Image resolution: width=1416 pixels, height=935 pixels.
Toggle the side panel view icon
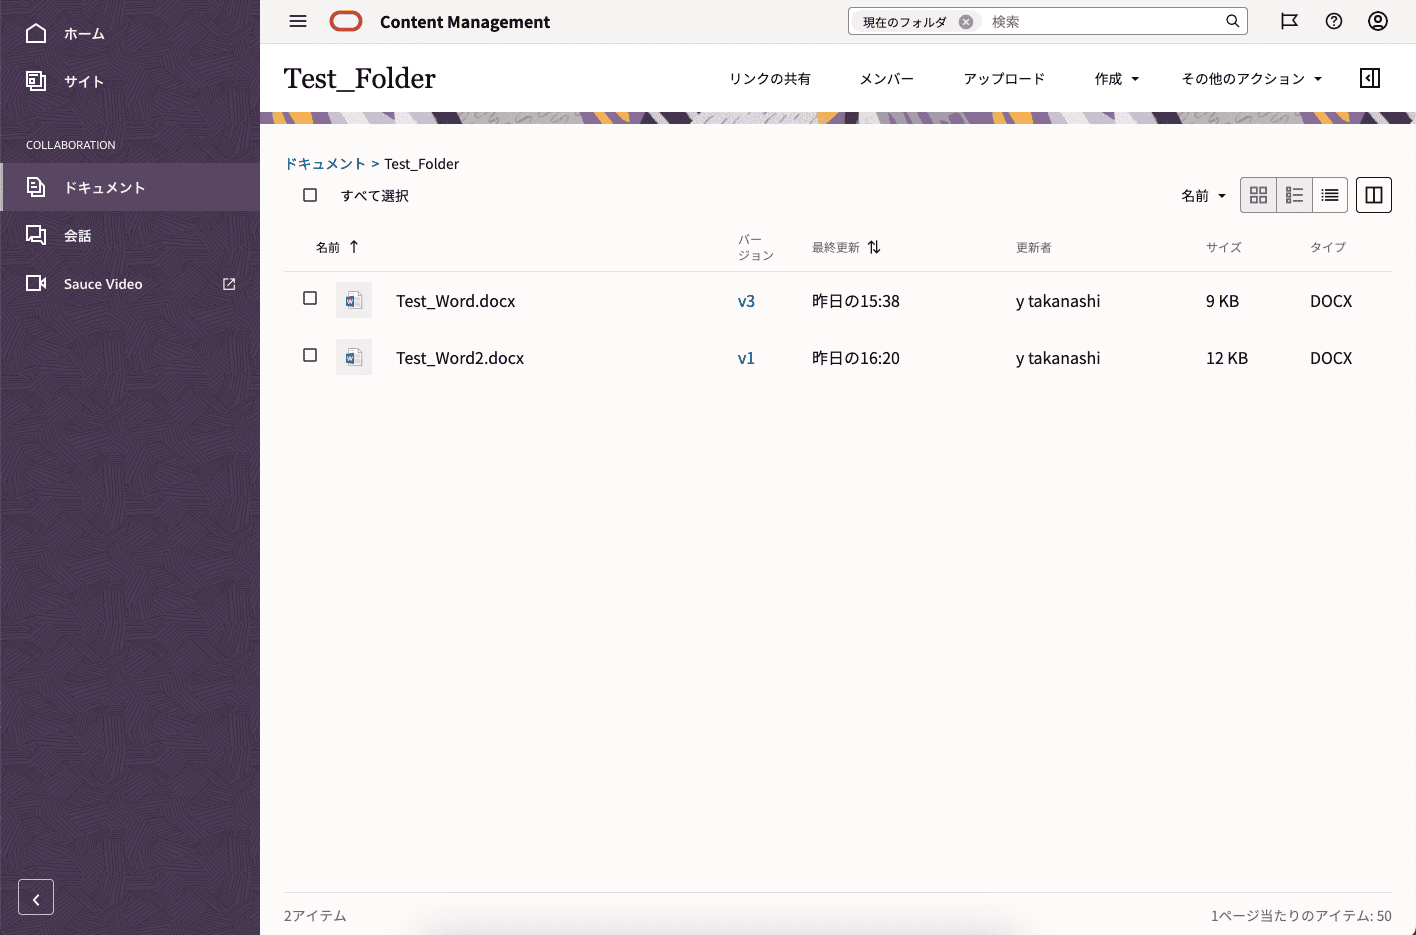click(x=1373, y=195)
